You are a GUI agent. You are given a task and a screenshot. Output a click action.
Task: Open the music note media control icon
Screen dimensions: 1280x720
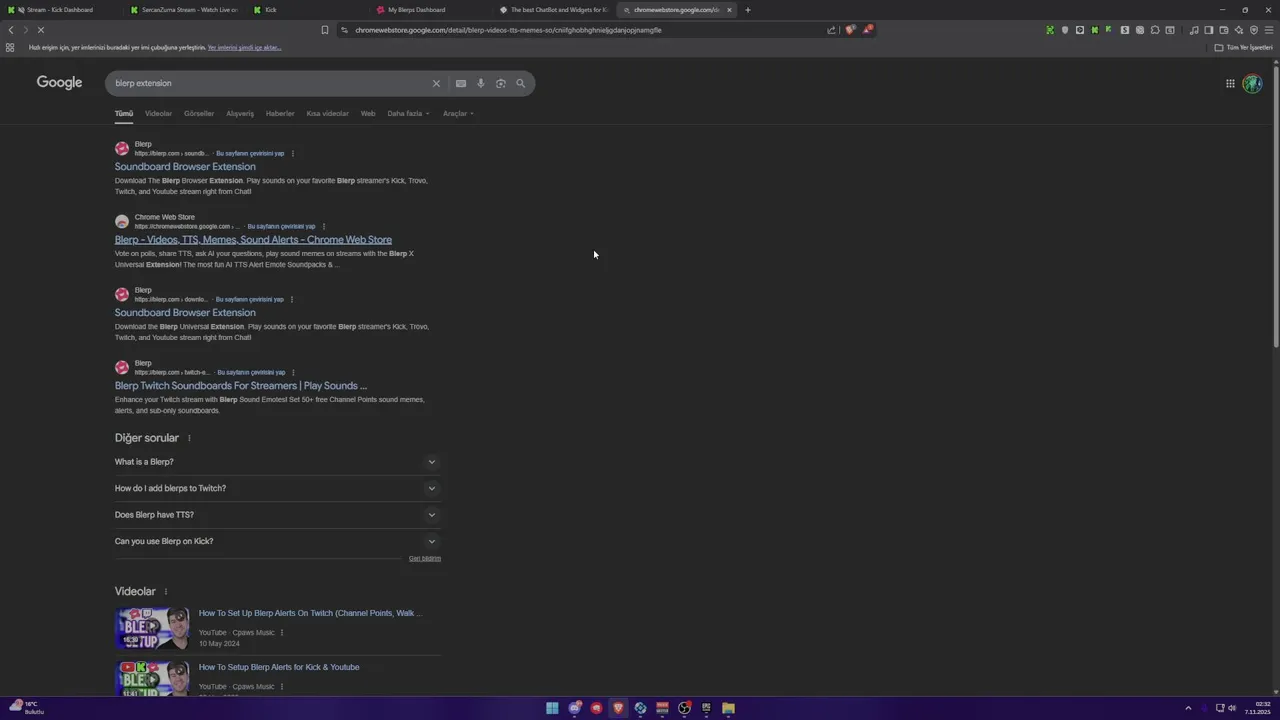coord(1194,30)
